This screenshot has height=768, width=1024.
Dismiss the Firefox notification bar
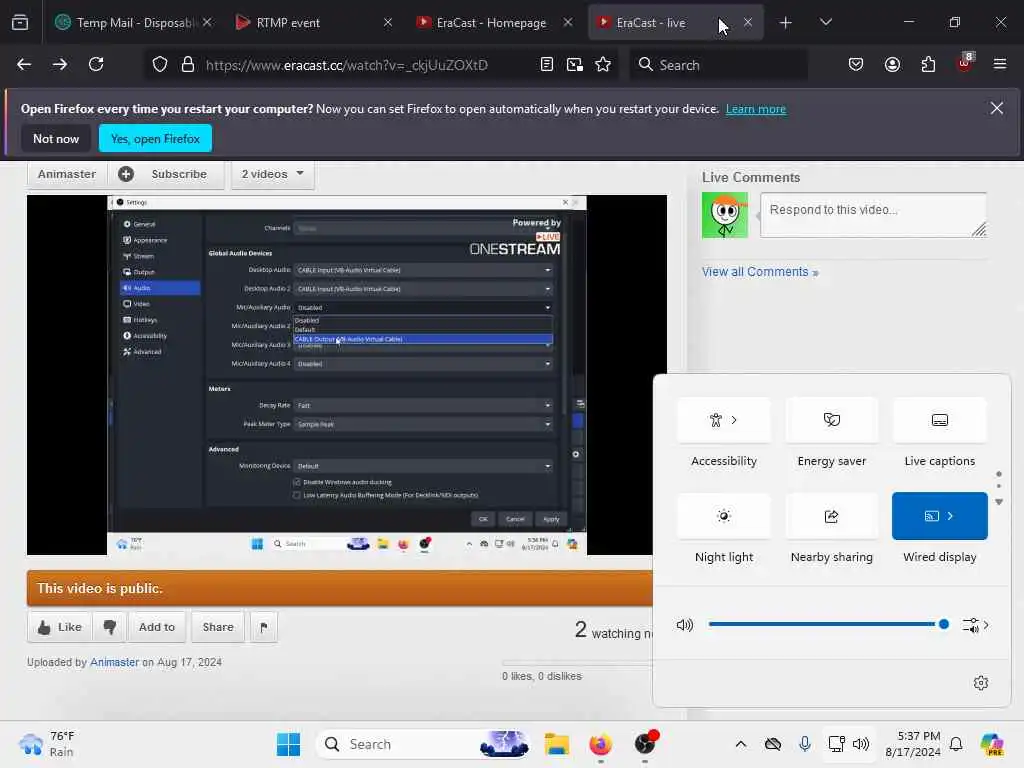coord(996,108)
